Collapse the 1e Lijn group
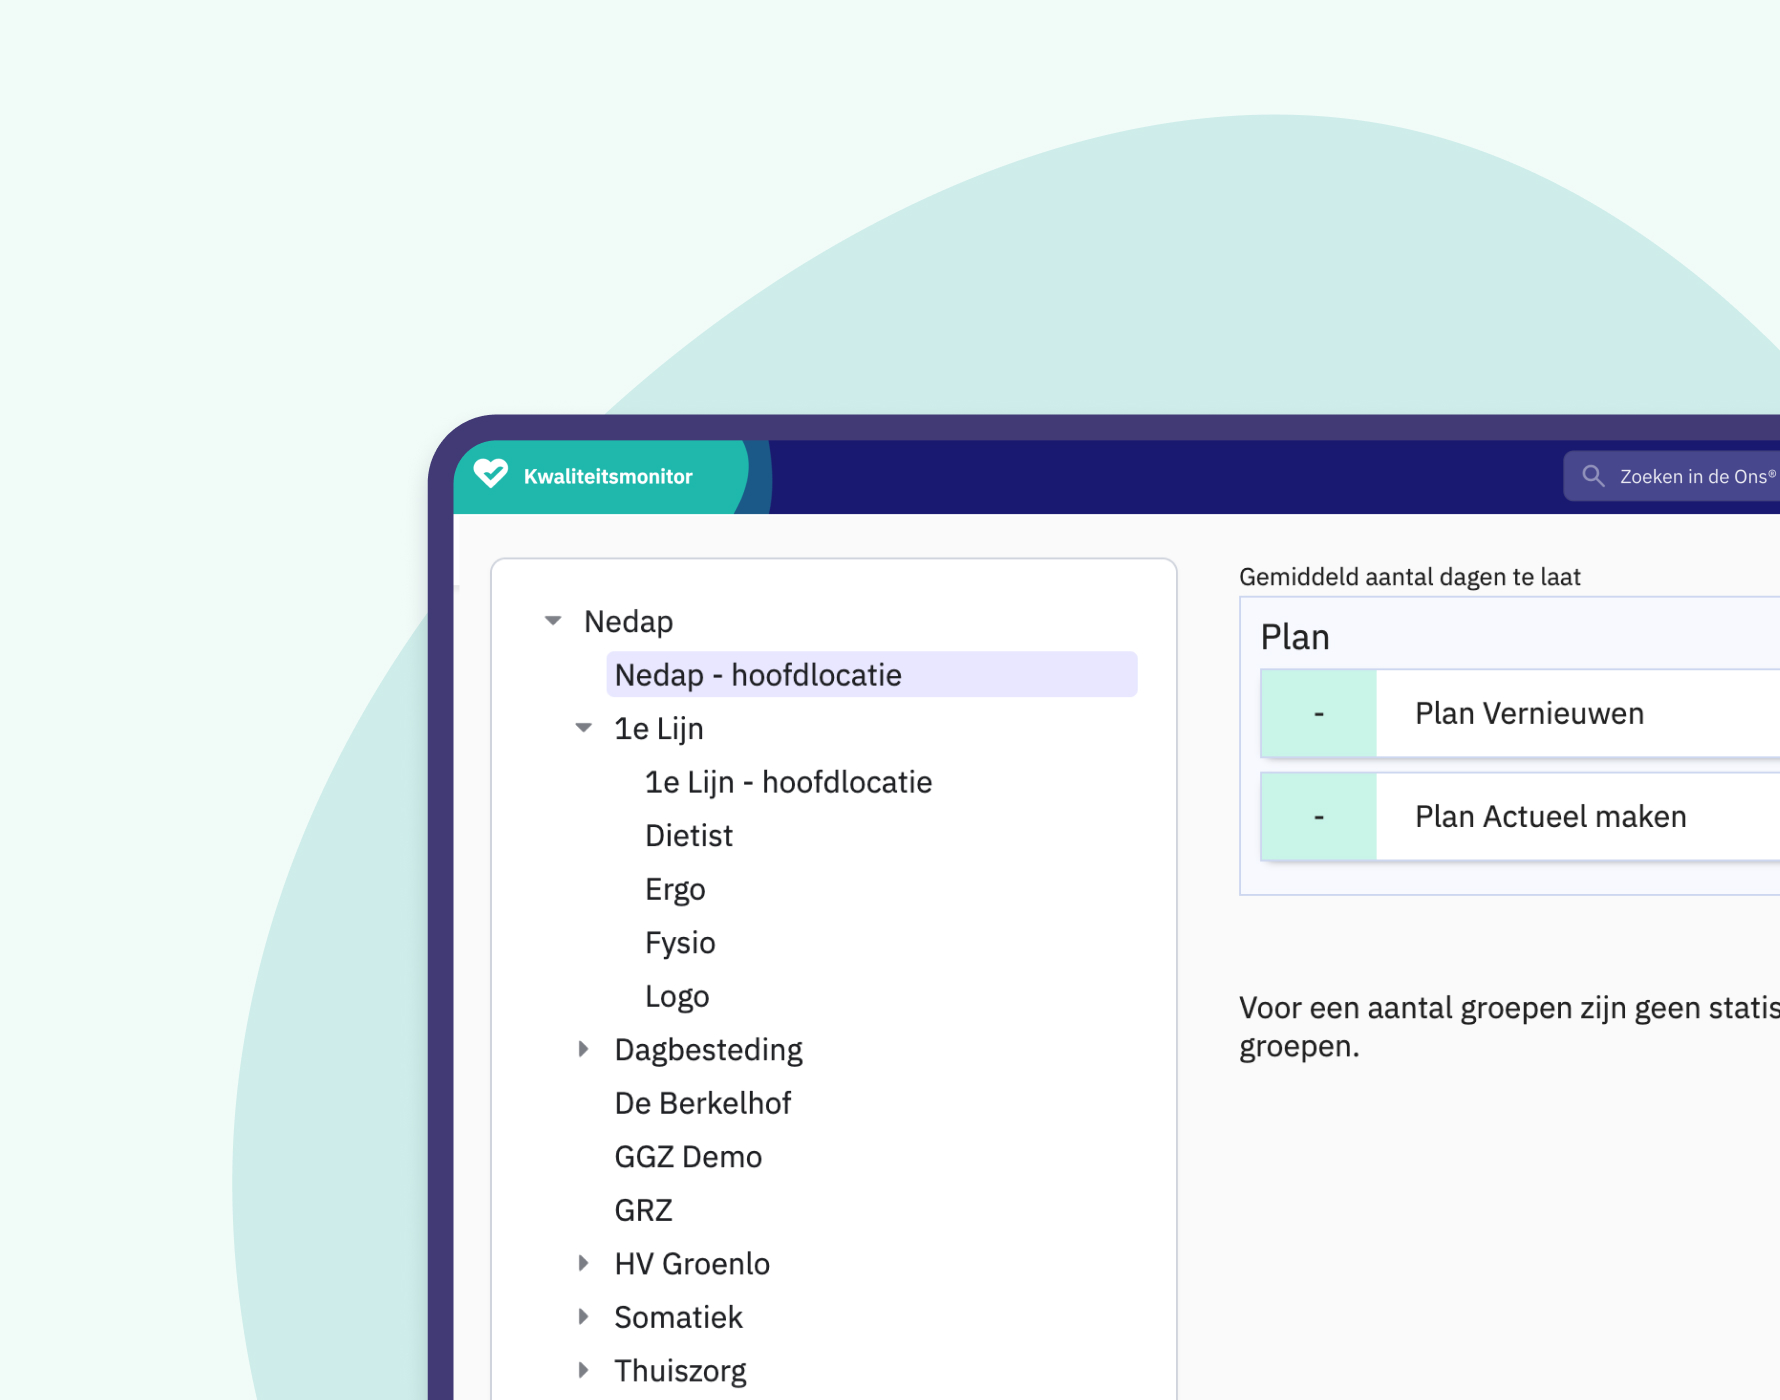1780x1400 pixels. [584, 728]
